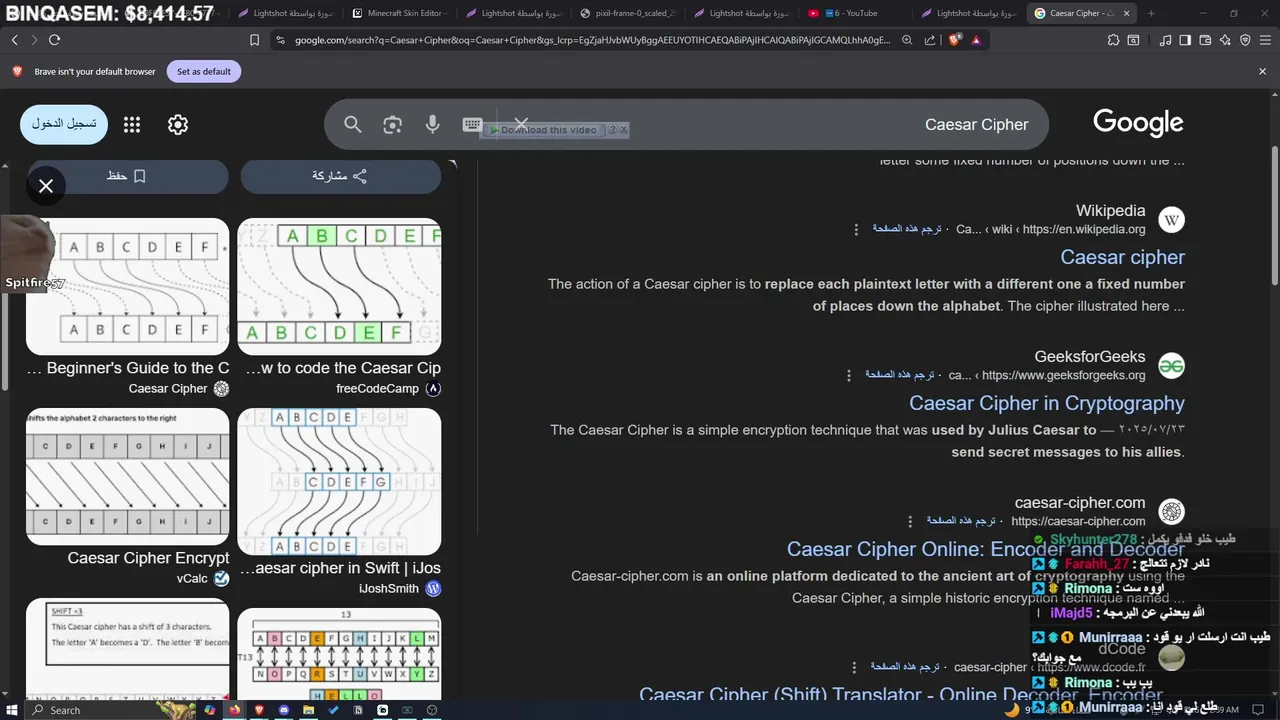Reload the current page

pyautogui.click(x=54, y=40)
